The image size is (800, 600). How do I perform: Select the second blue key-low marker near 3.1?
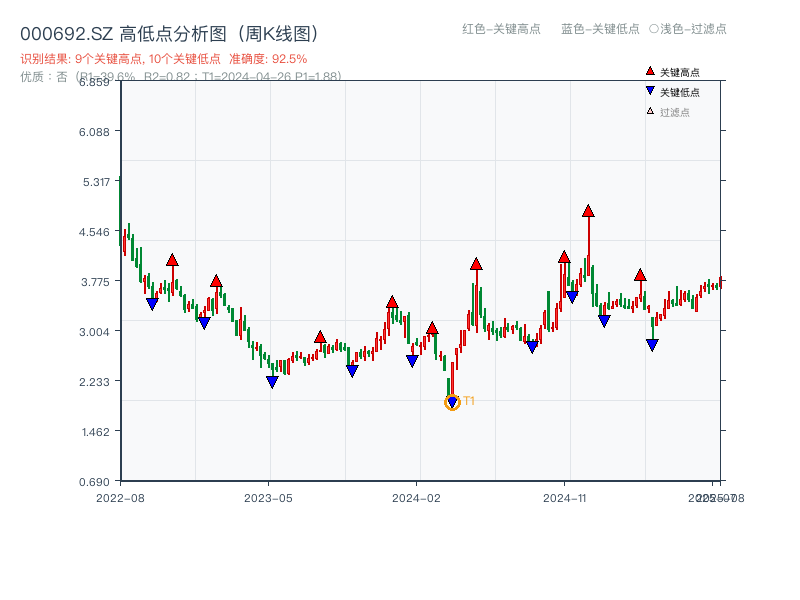(x=204, y=323)
